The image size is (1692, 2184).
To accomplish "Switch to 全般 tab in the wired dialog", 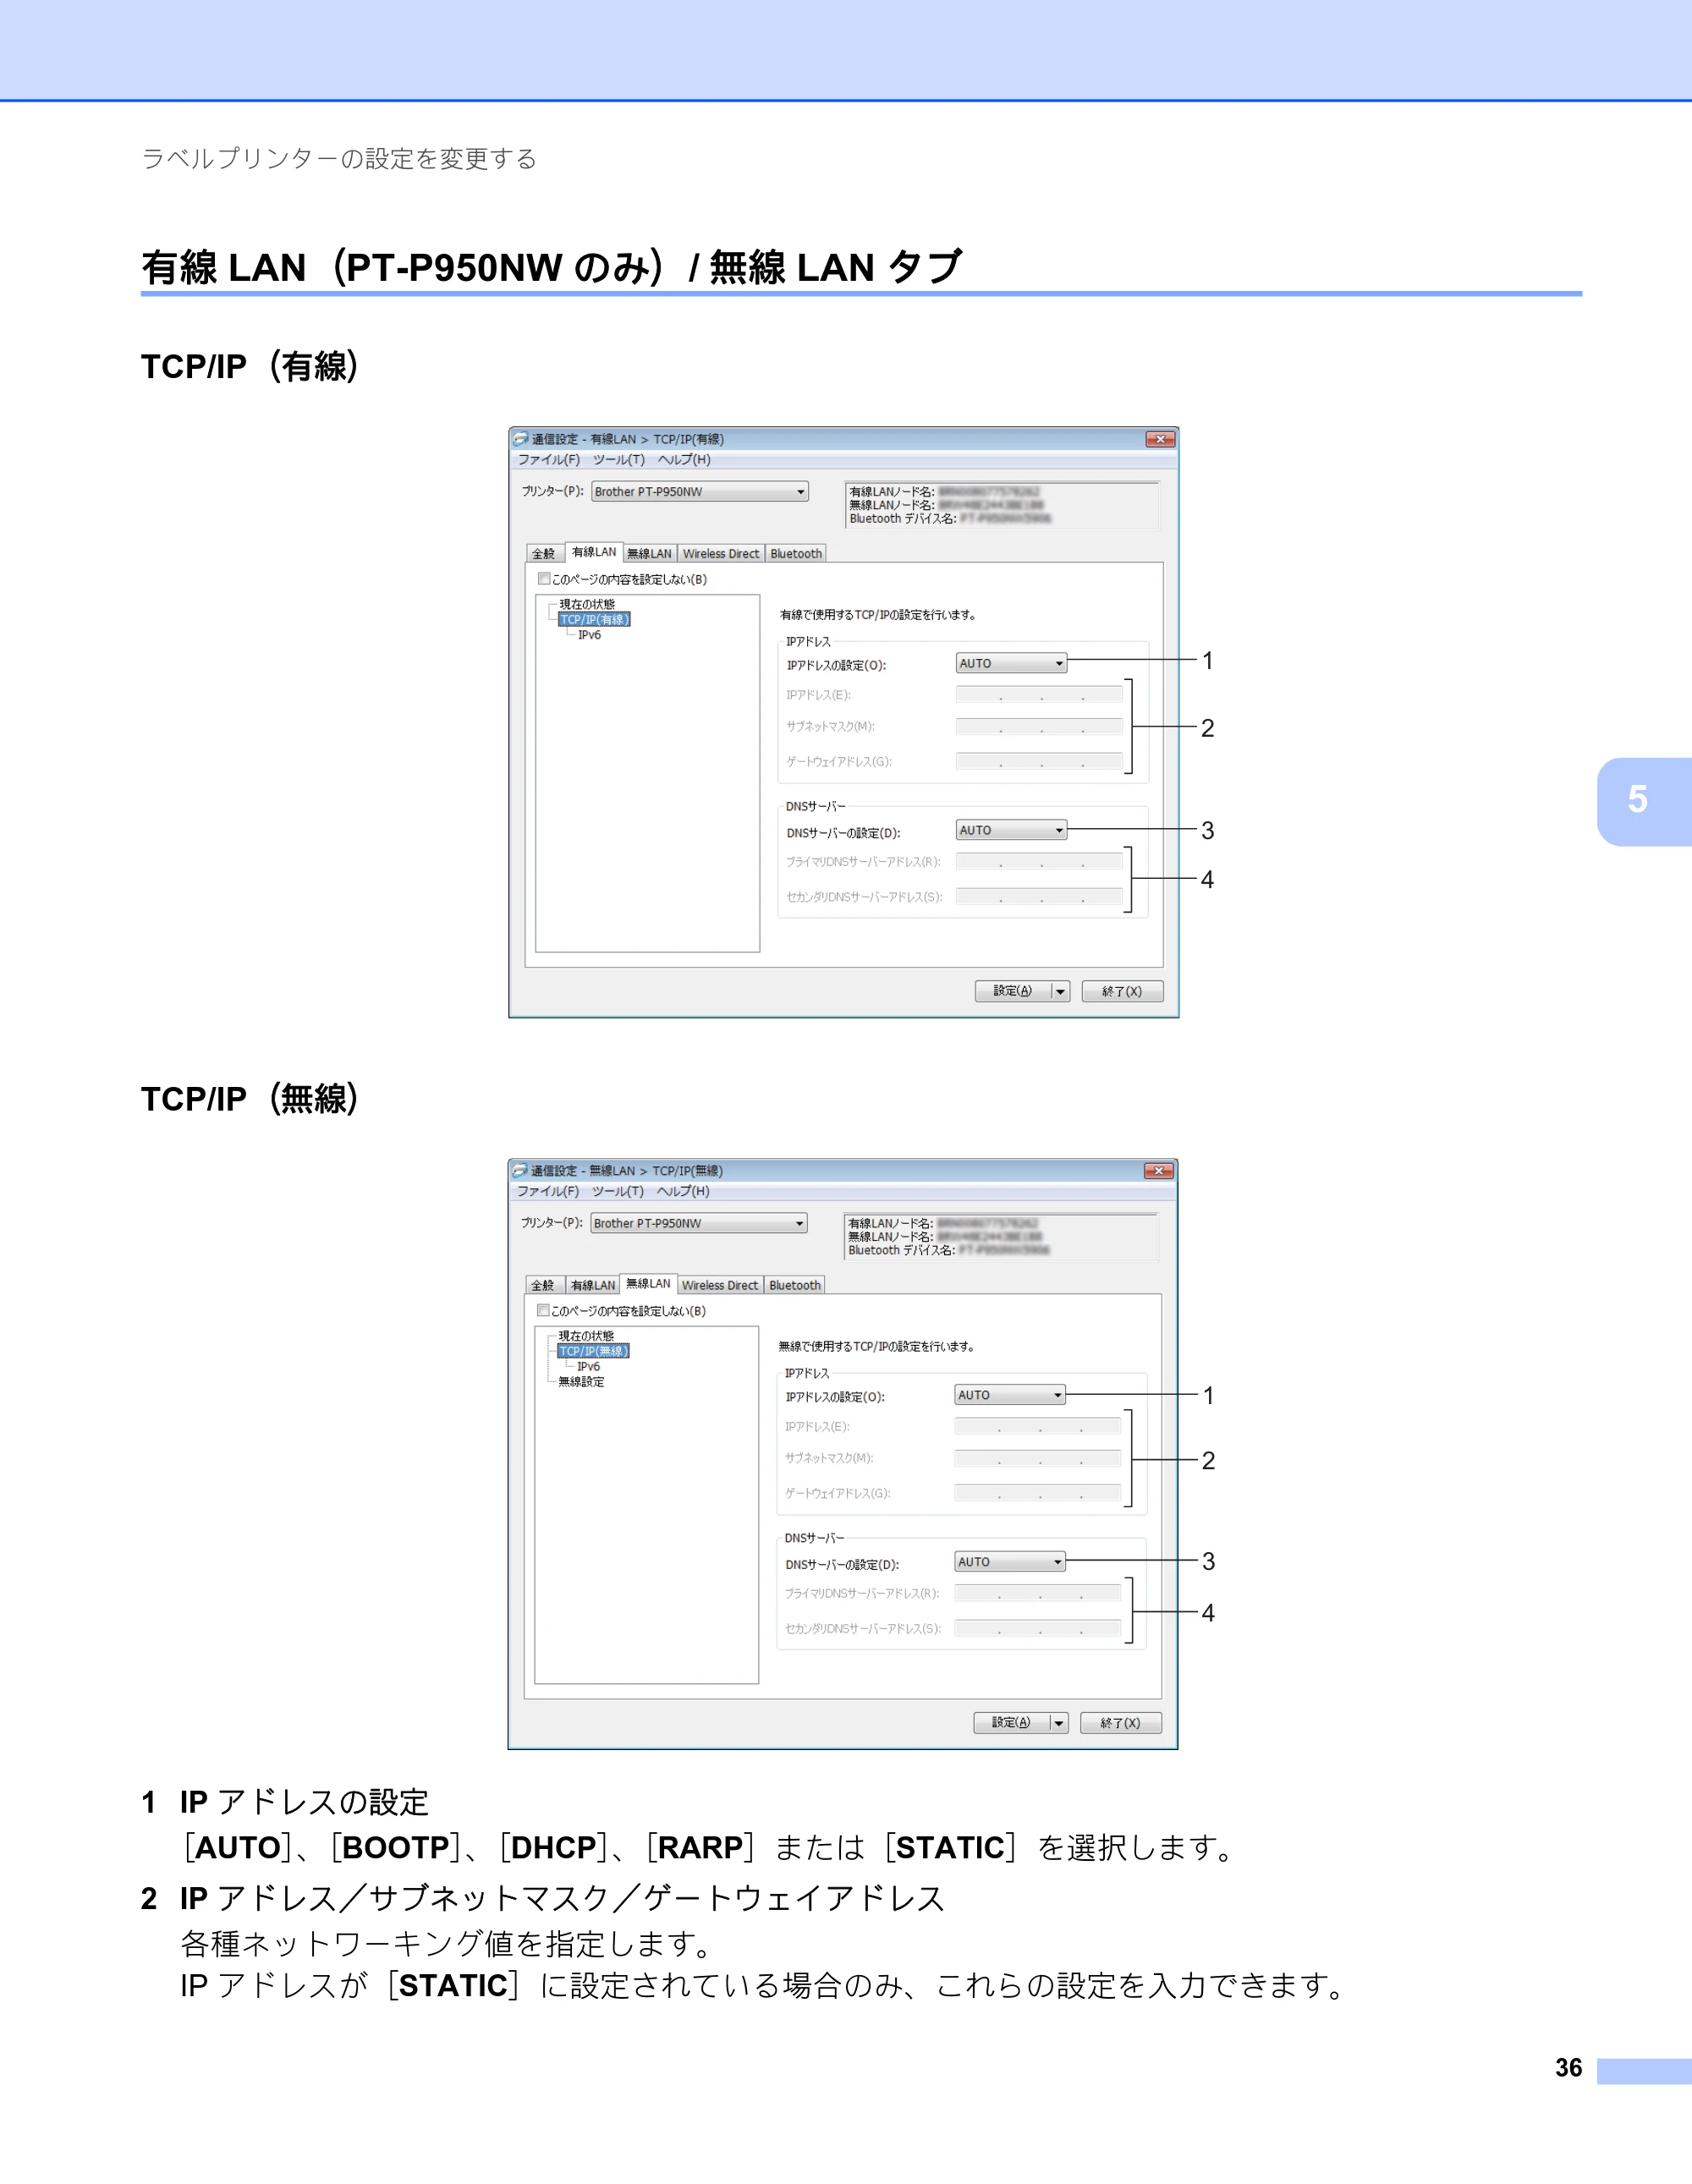I will (543, 554).
